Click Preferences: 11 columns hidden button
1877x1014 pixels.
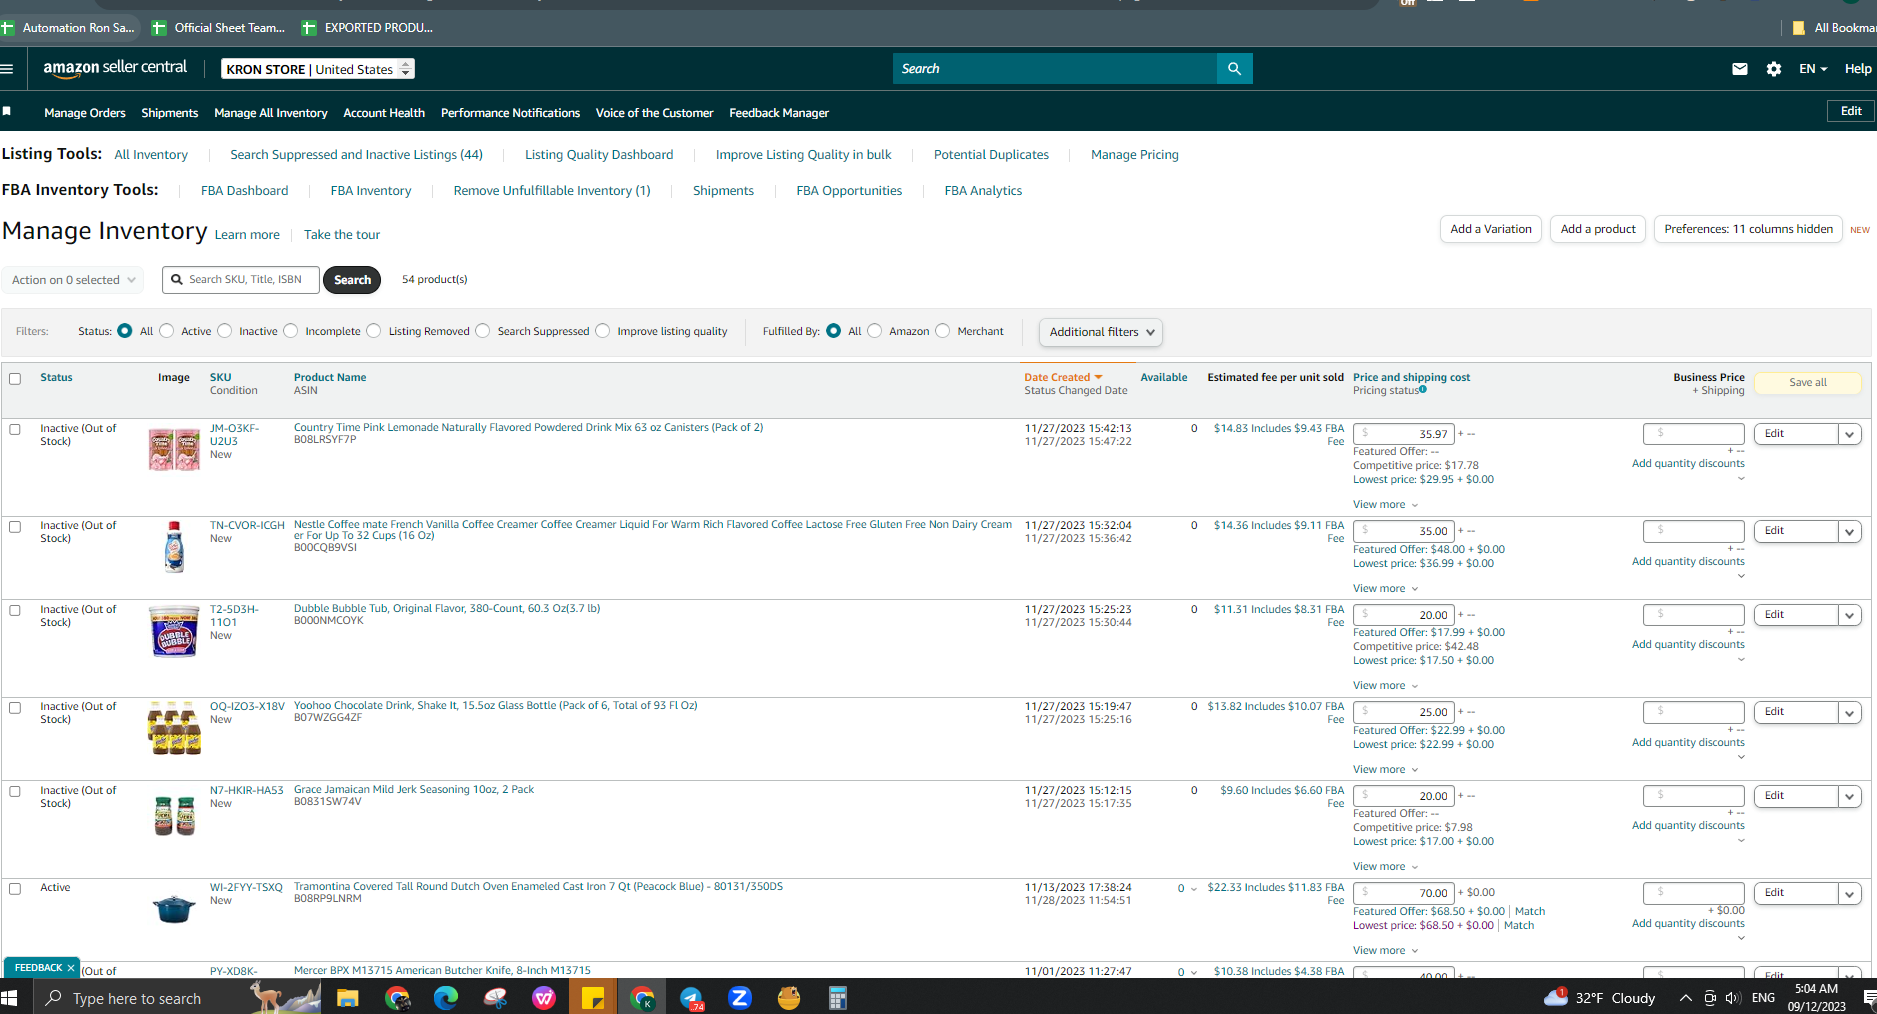(x=1748, y=229)
